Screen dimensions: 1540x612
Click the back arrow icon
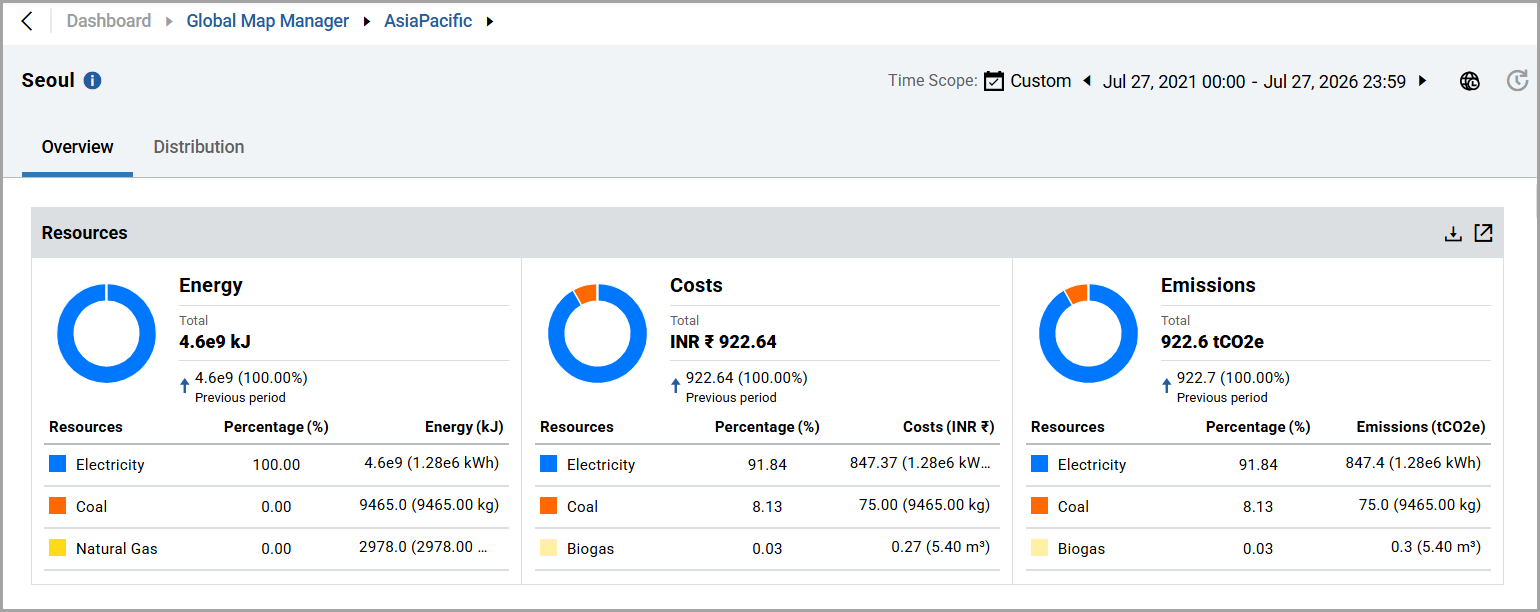point(27,21)
